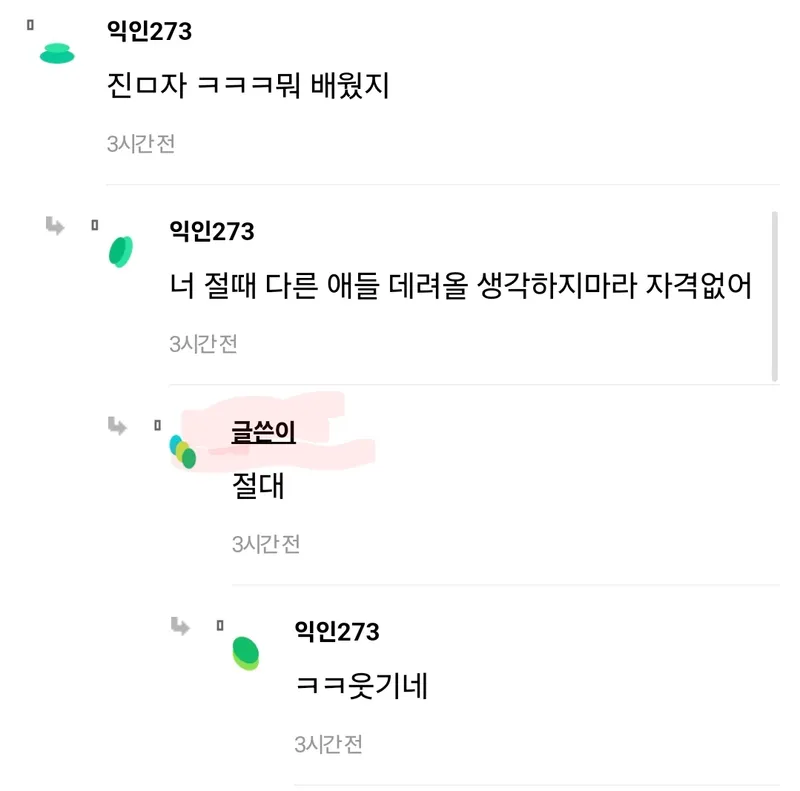Click the reply arrow before 글쓴이 comment
The image size is (800, 791).
[x=117, y=426]
